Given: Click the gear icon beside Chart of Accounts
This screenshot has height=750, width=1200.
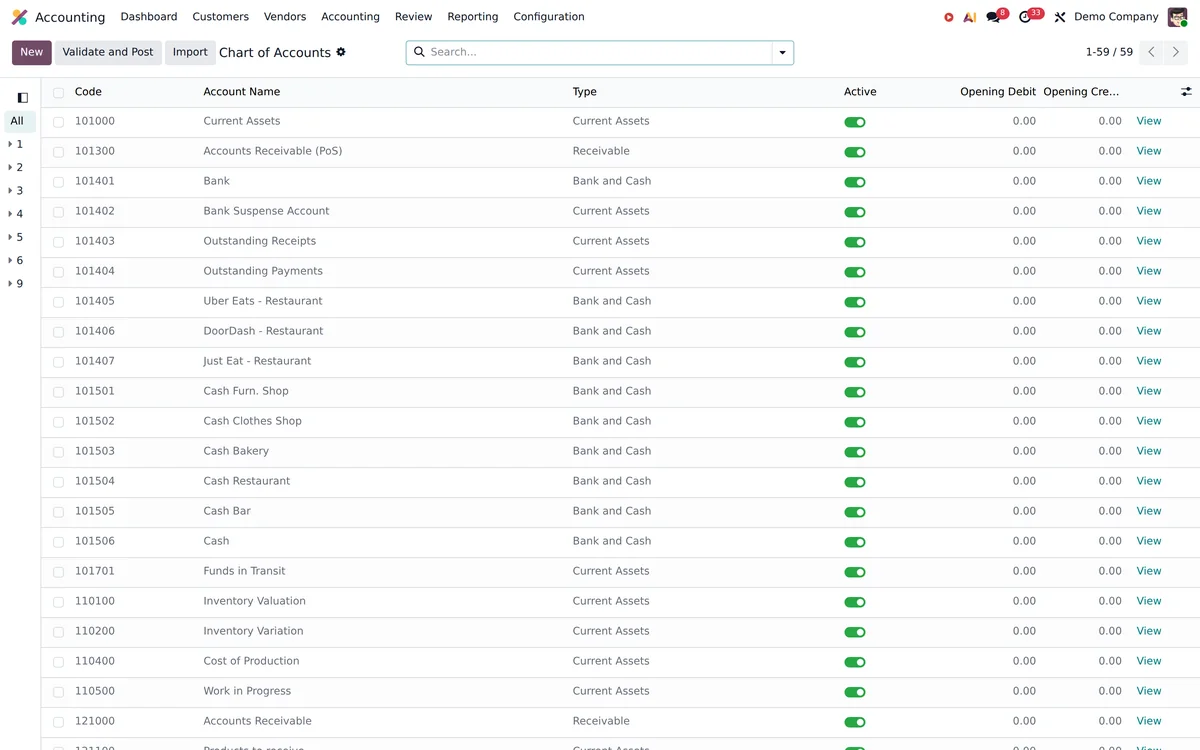Looking at the screenshot, I should [341, 52].
